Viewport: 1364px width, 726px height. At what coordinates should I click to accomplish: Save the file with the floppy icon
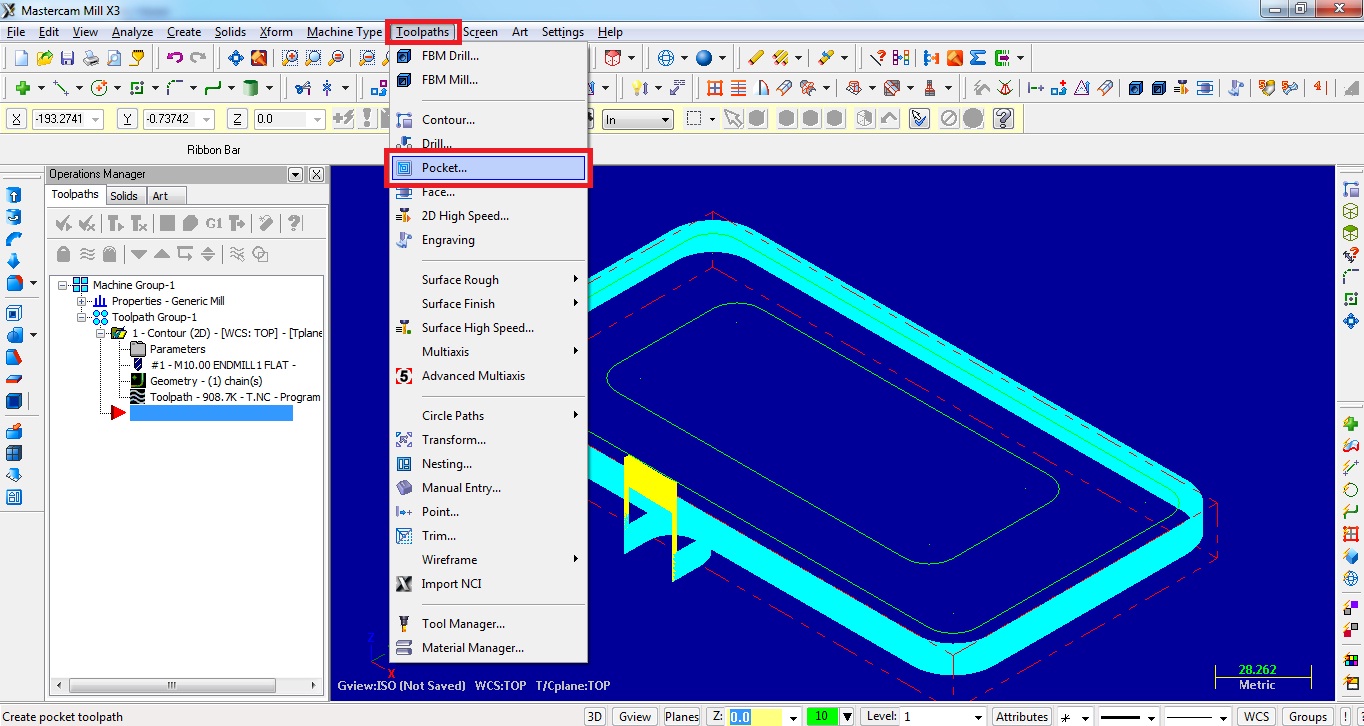67,58
